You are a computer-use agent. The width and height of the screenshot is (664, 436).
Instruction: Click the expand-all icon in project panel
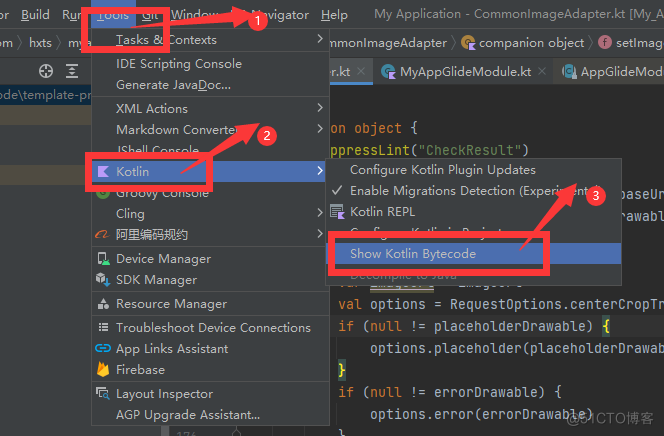click(x=72, y=71)
